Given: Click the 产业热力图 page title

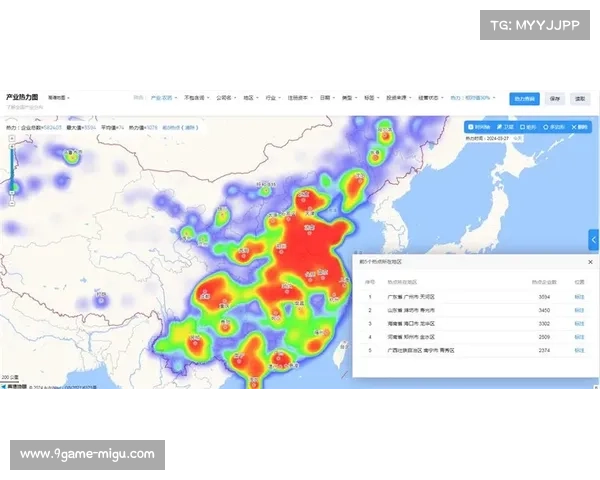Looking at the screenshot, I should pyautogui.click(x=22, y=97).
